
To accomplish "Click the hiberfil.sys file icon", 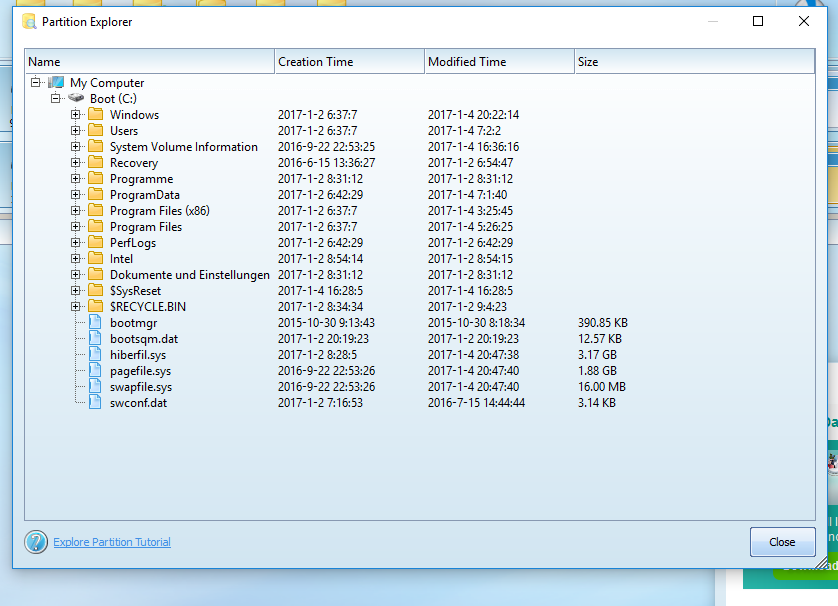I will pos(95,354).
